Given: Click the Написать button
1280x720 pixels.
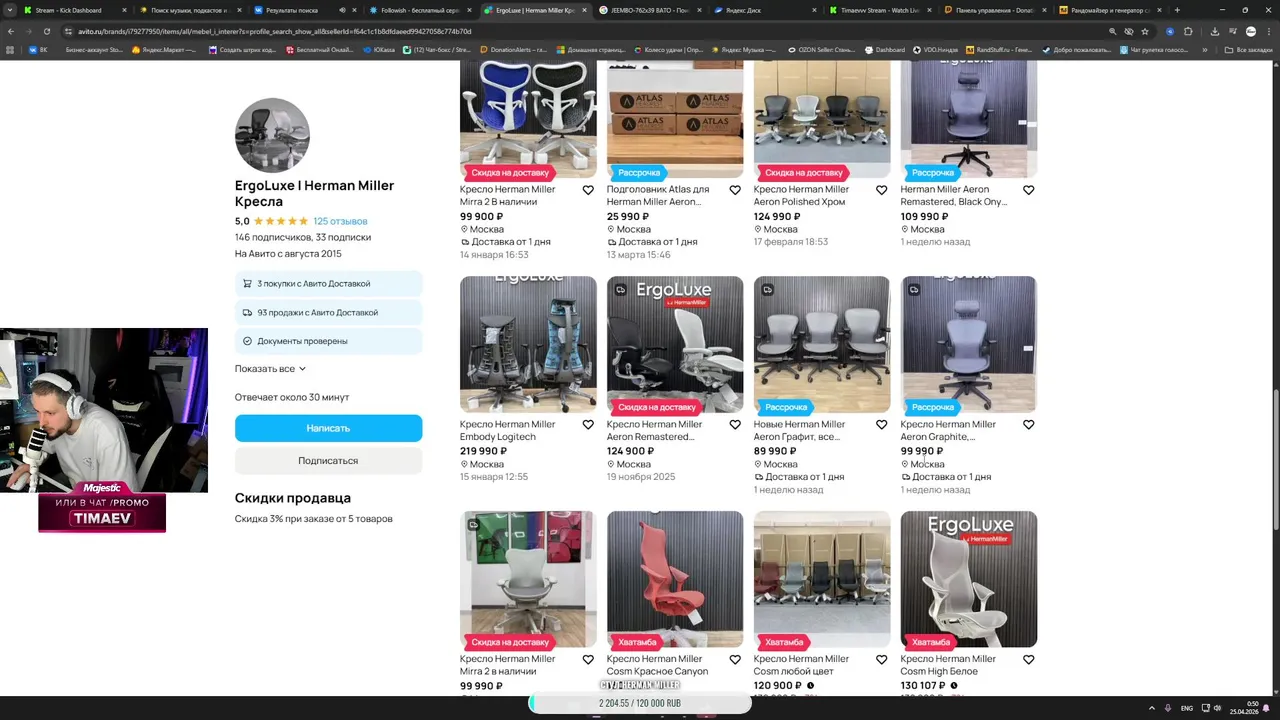Looking at the screenshot, I should point(328,428).
